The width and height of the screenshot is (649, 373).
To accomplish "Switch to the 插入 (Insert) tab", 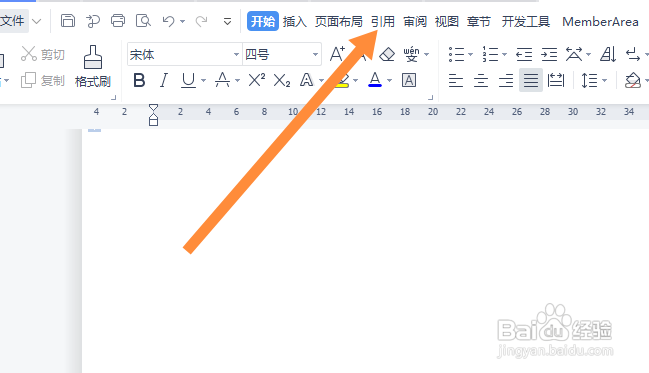I will point(295,22).
